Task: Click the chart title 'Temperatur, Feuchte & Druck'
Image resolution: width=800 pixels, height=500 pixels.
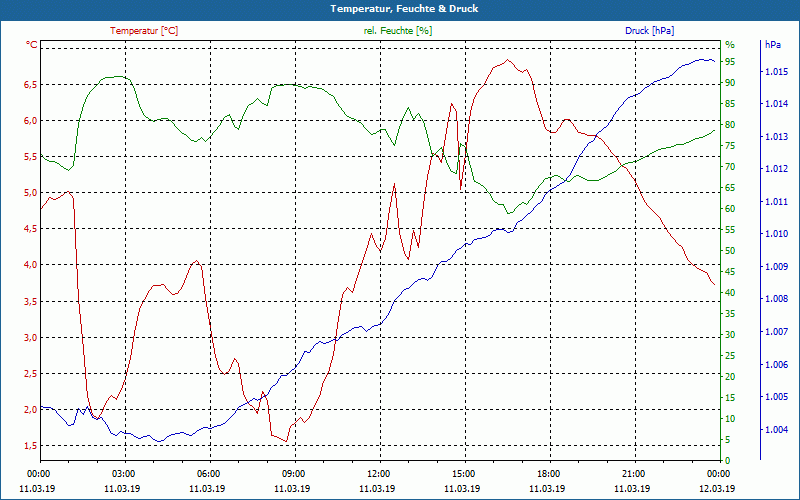Action: pos(404,9)
